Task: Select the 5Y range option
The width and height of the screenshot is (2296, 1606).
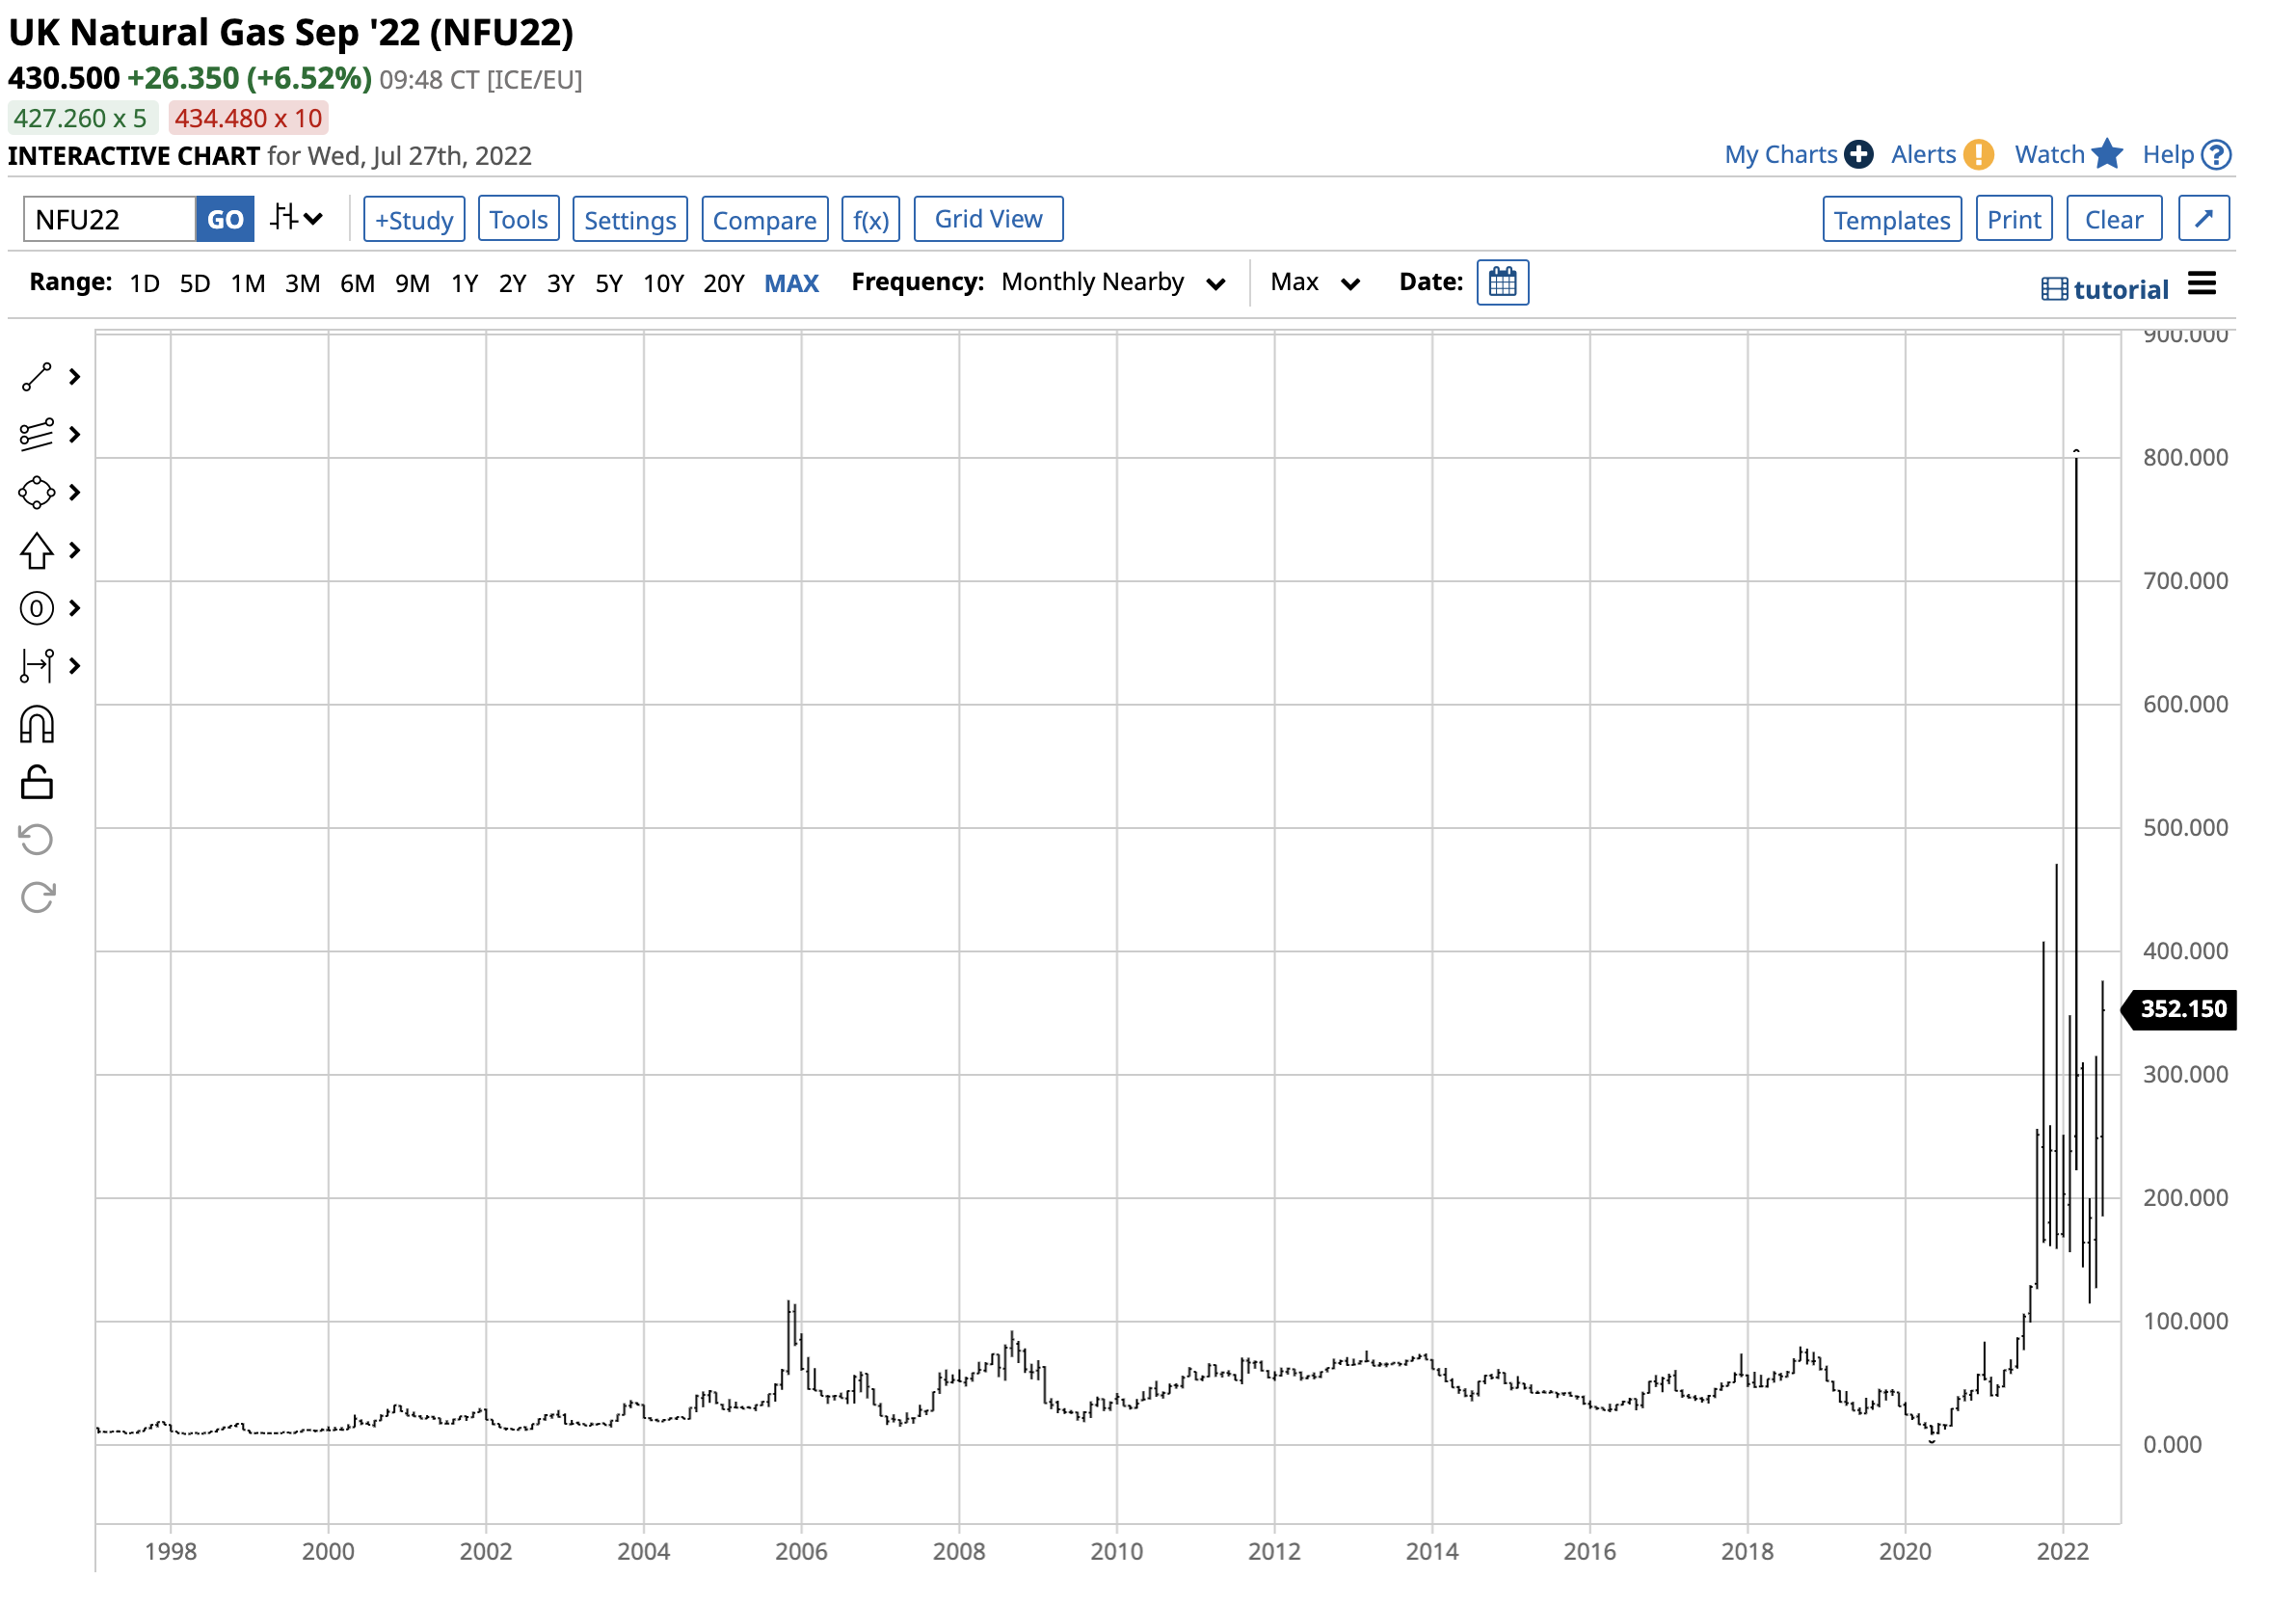Action: click(x=609, y=284)
